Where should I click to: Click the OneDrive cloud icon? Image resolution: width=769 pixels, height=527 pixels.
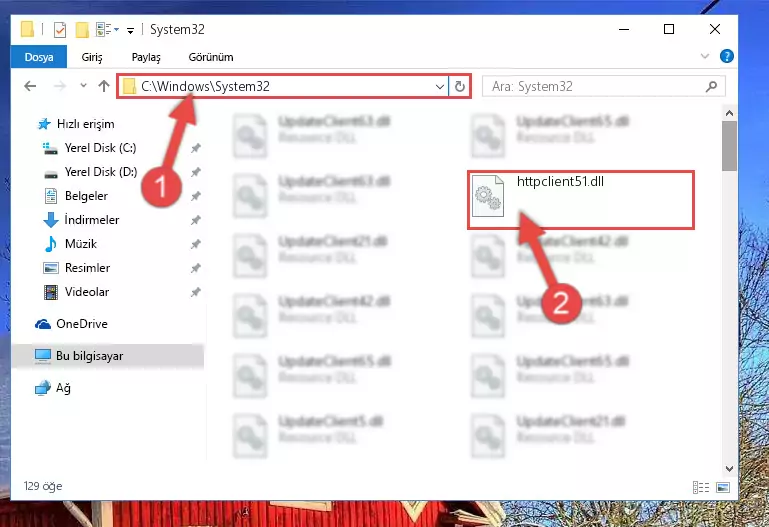tap(43, 324)
